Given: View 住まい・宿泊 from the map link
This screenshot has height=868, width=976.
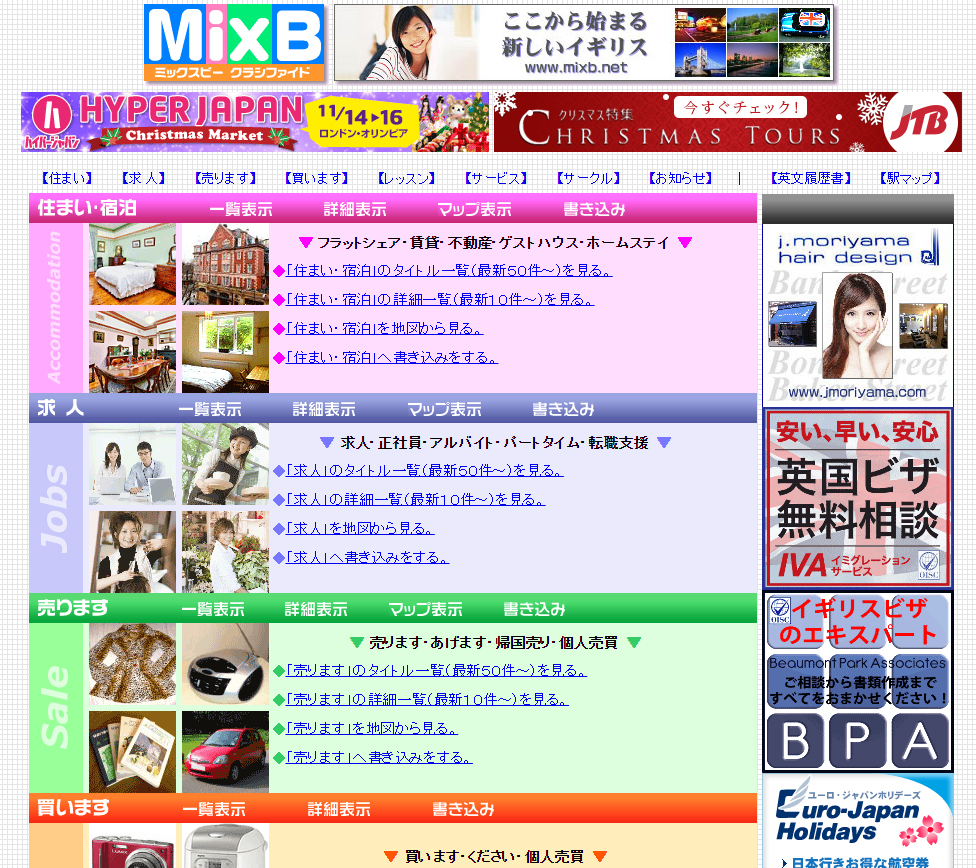Looking at the screenshot, I should pos(384,328).
